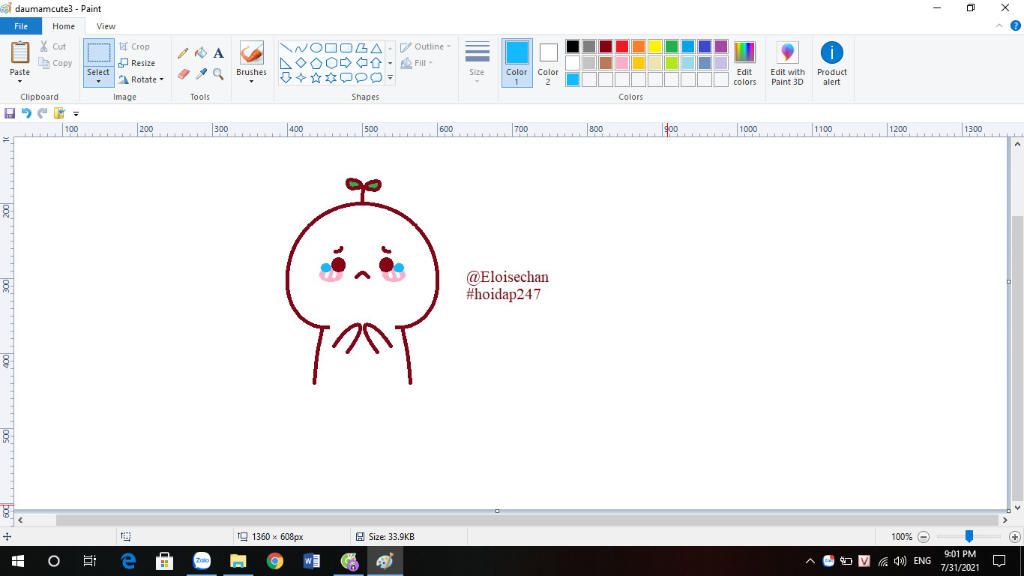Choose the Diamond shape
The height and width of the screenshot is (576, 1024).
click(300, 63)
